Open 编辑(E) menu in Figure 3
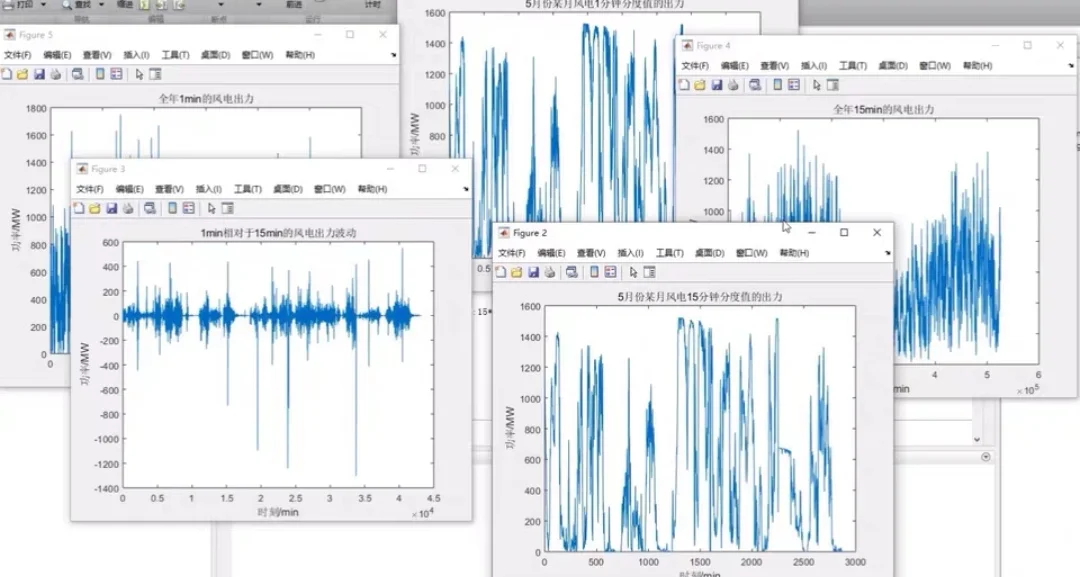Screen dimensions: 1080x577 pyautogui.click(x=129, y=189)
